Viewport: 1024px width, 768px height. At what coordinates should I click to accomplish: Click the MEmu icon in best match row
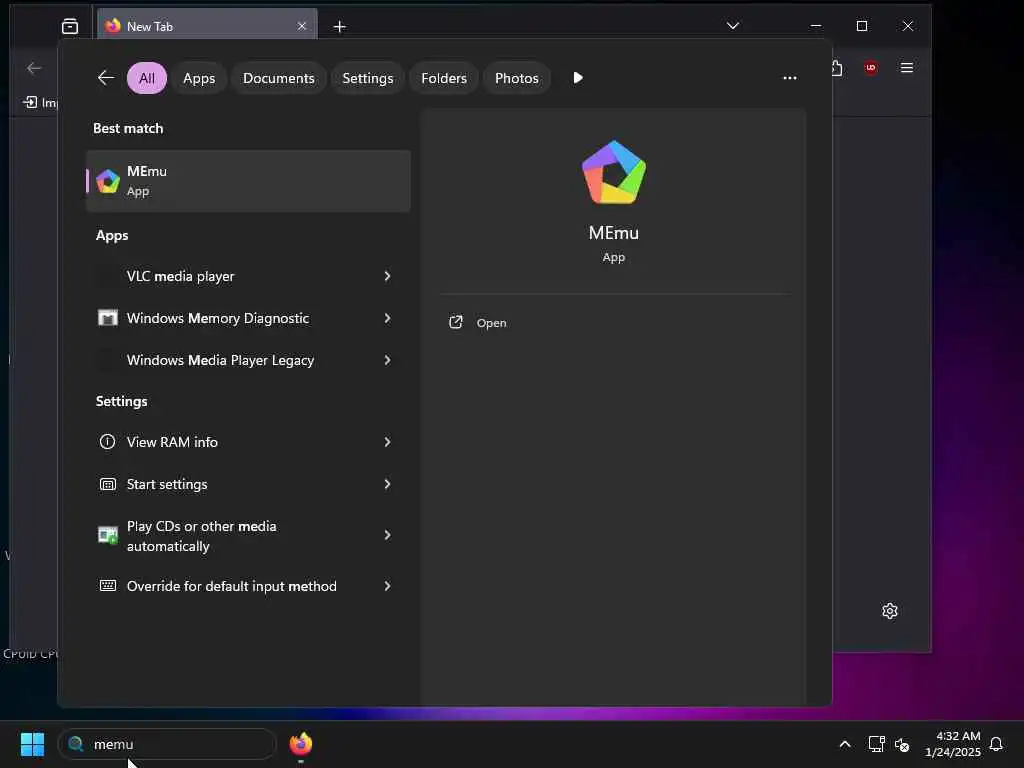click(108, 181)
